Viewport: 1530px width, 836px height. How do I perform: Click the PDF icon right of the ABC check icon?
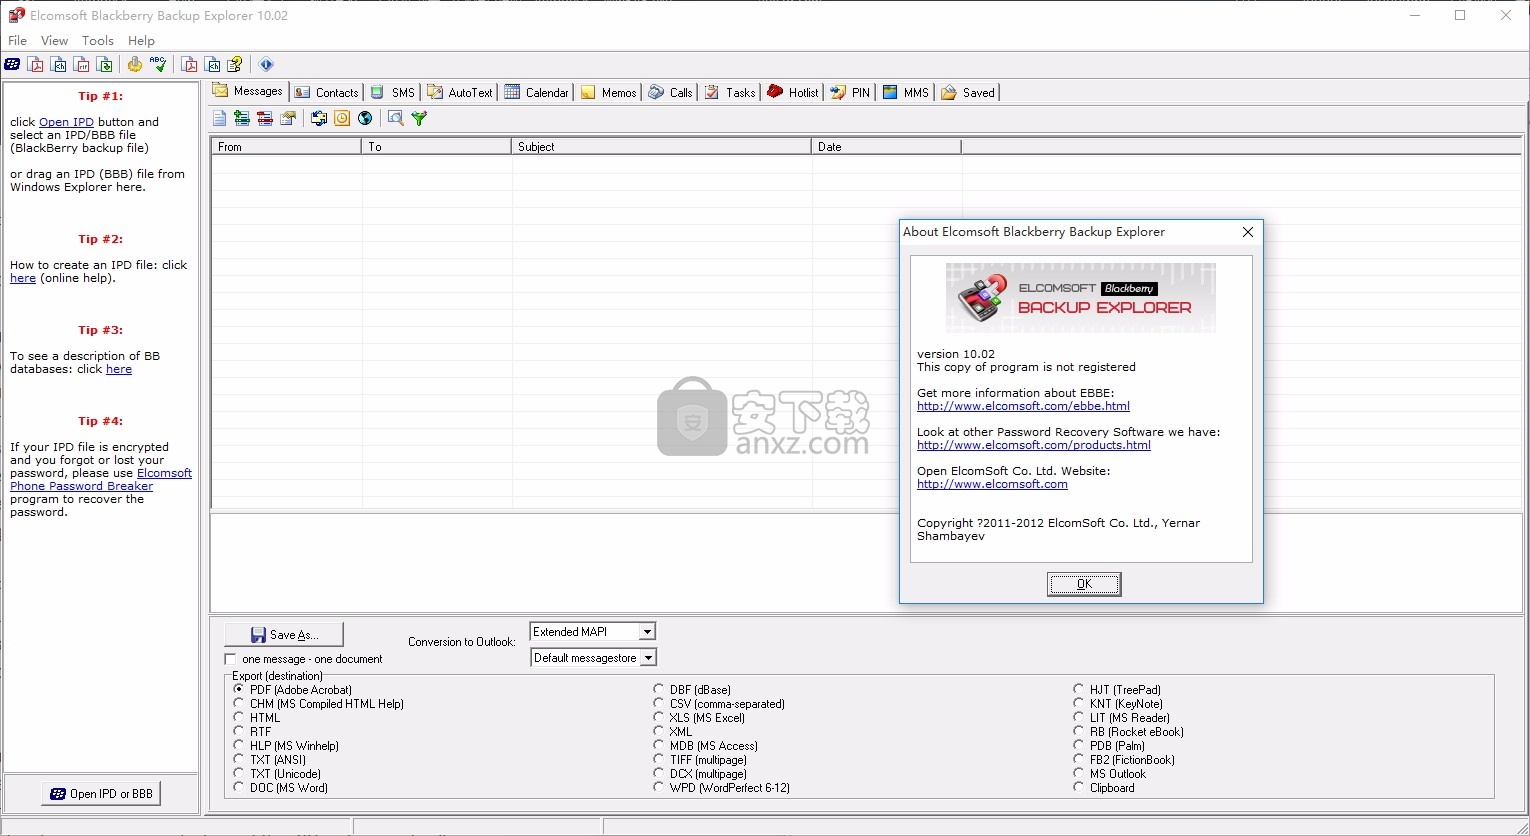coord(189,64)
